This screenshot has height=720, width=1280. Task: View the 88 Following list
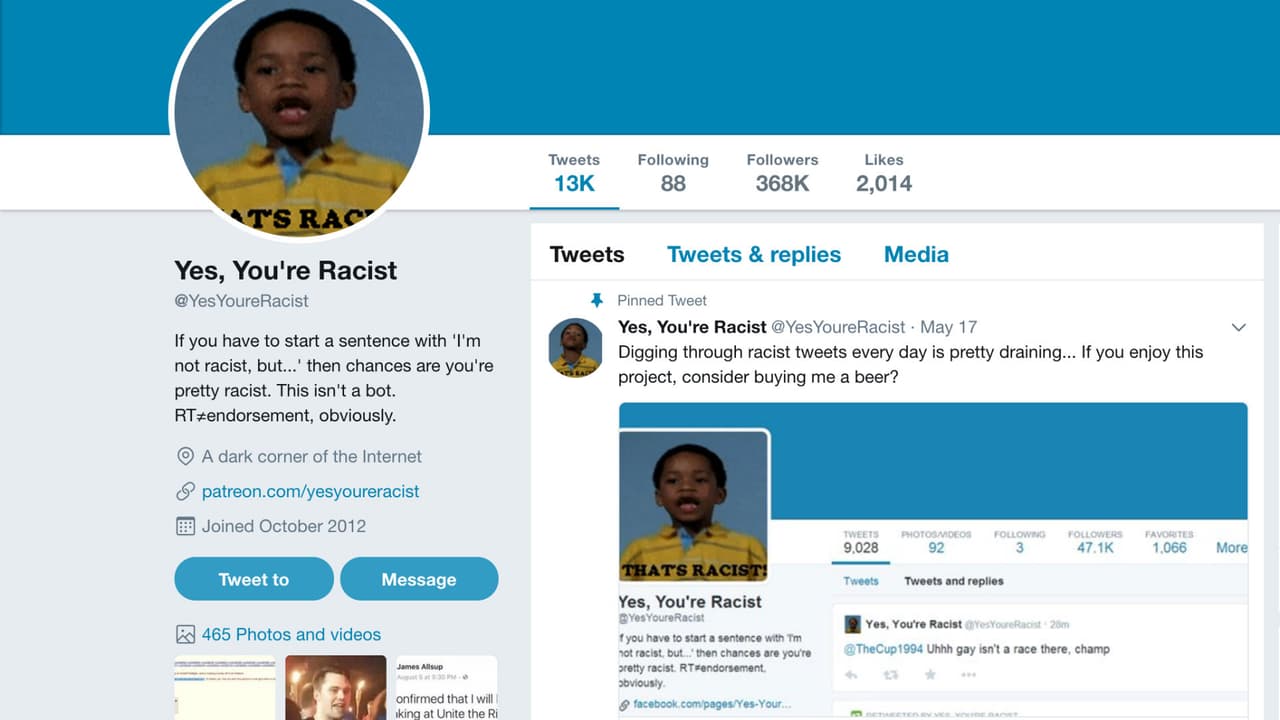[673, 173]
